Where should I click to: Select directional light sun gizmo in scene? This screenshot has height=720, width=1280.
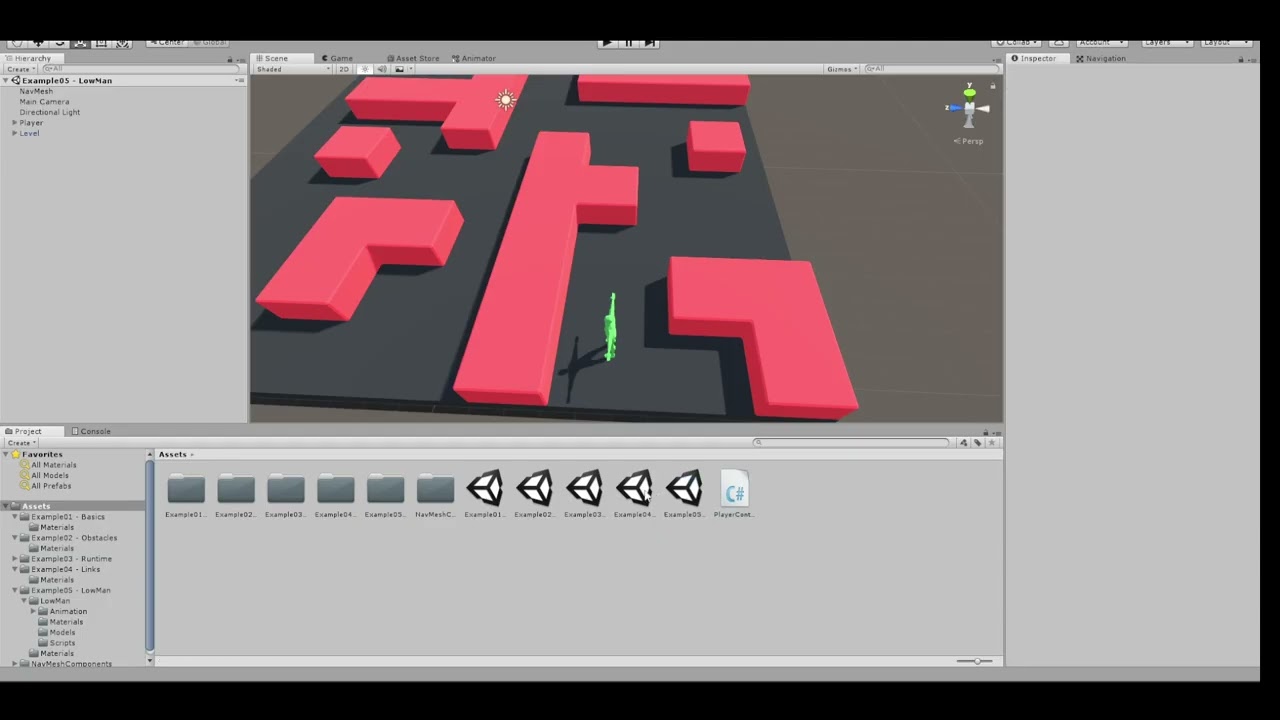(505, 99)
